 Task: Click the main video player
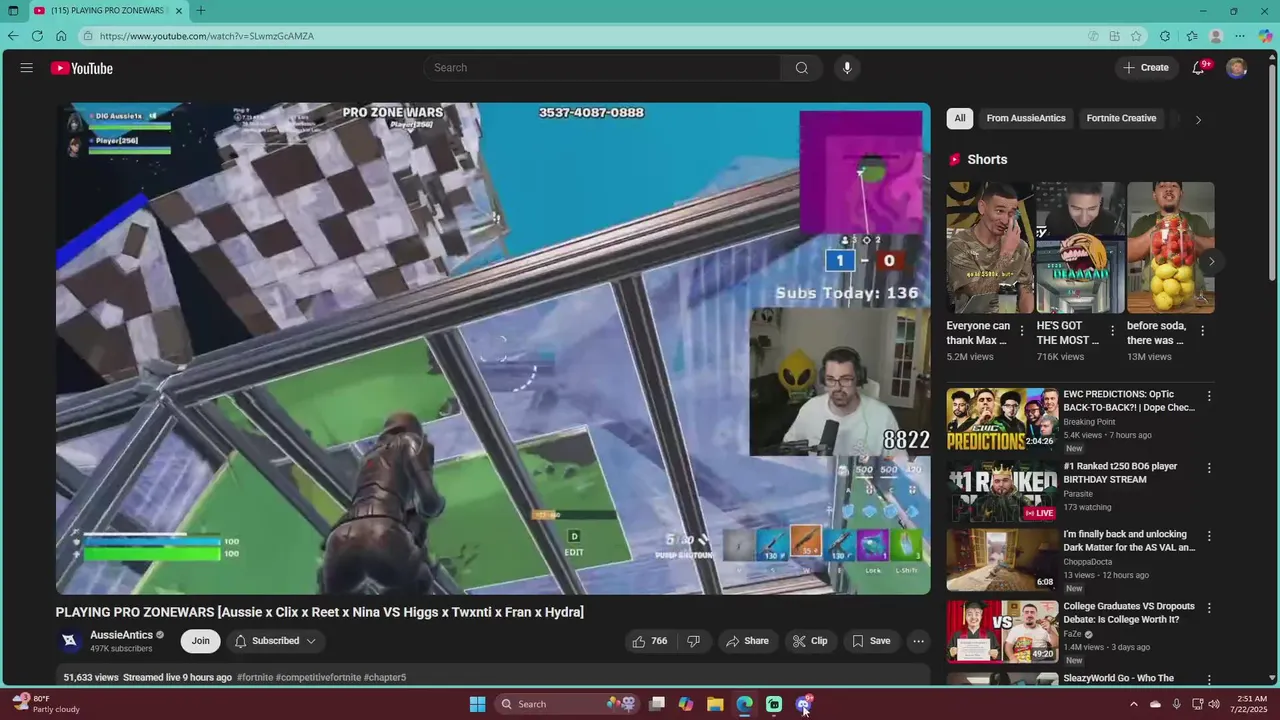493,349
